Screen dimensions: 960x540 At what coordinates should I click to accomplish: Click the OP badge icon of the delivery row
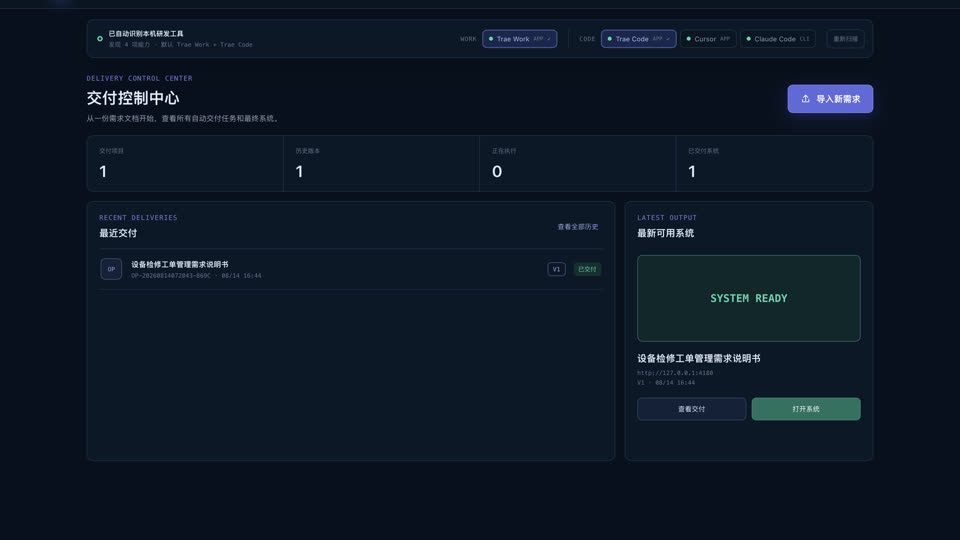point(111,269)
